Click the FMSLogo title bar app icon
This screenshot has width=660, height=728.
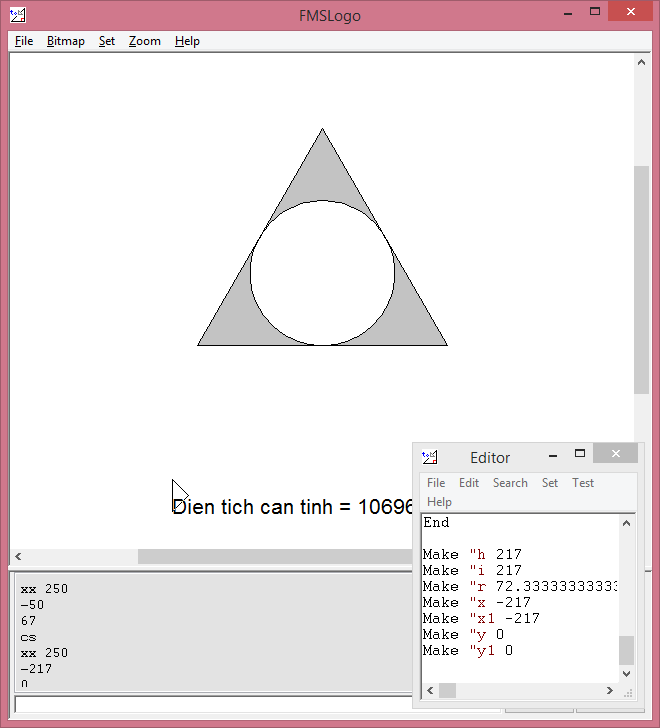pyautogui.click(x=18, y=15)
